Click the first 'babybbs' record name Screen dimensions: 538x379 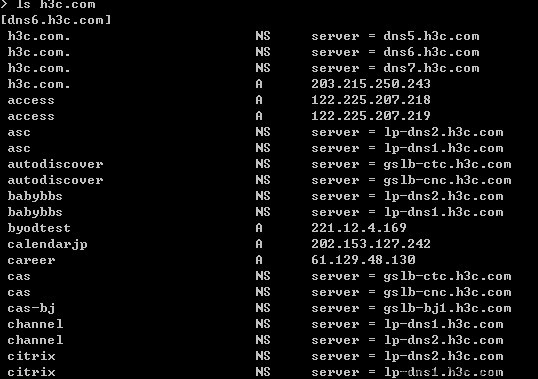pos(35,197)
